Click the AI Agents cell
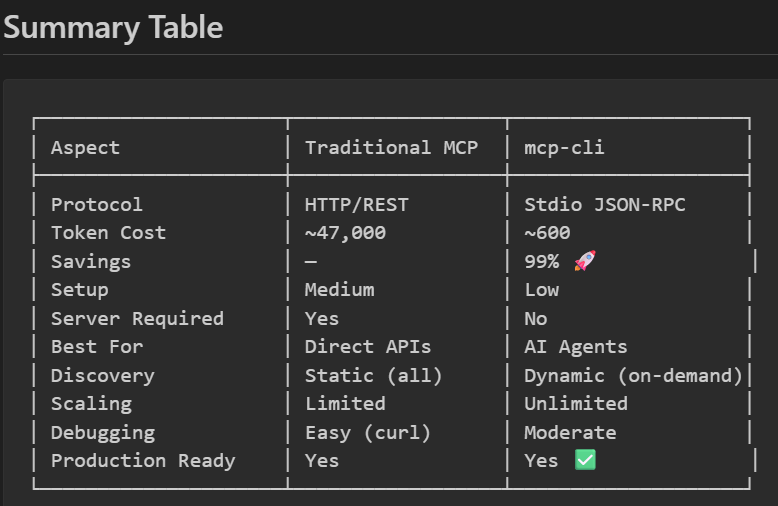The width and height of the screenshot is (778, 506). [x=576, y=347]
